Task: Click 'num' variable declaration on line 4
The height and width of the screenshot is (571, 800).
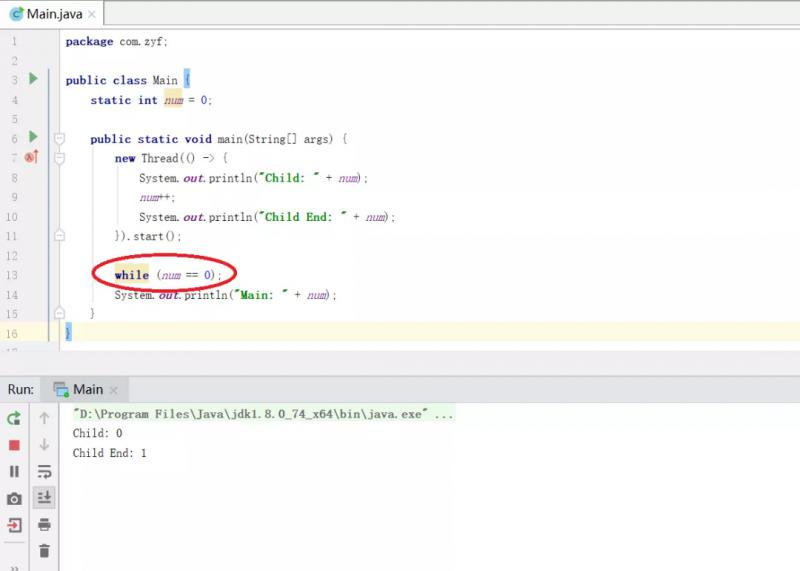Action: (x=173, y=101)
